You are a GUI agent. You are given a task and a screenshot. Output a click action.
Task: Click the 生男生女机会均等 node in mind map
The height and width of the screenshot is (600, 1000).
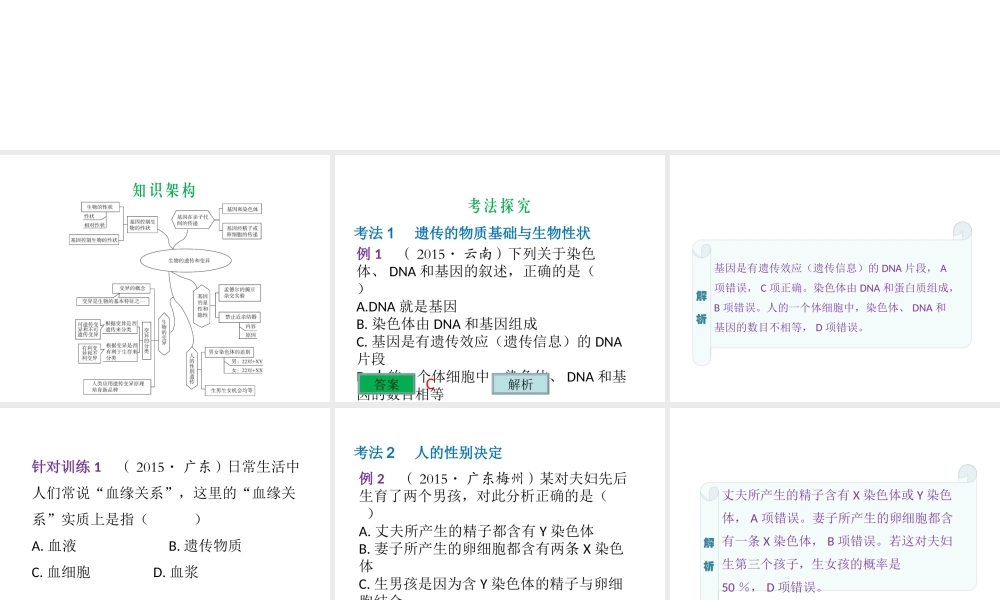232,390
